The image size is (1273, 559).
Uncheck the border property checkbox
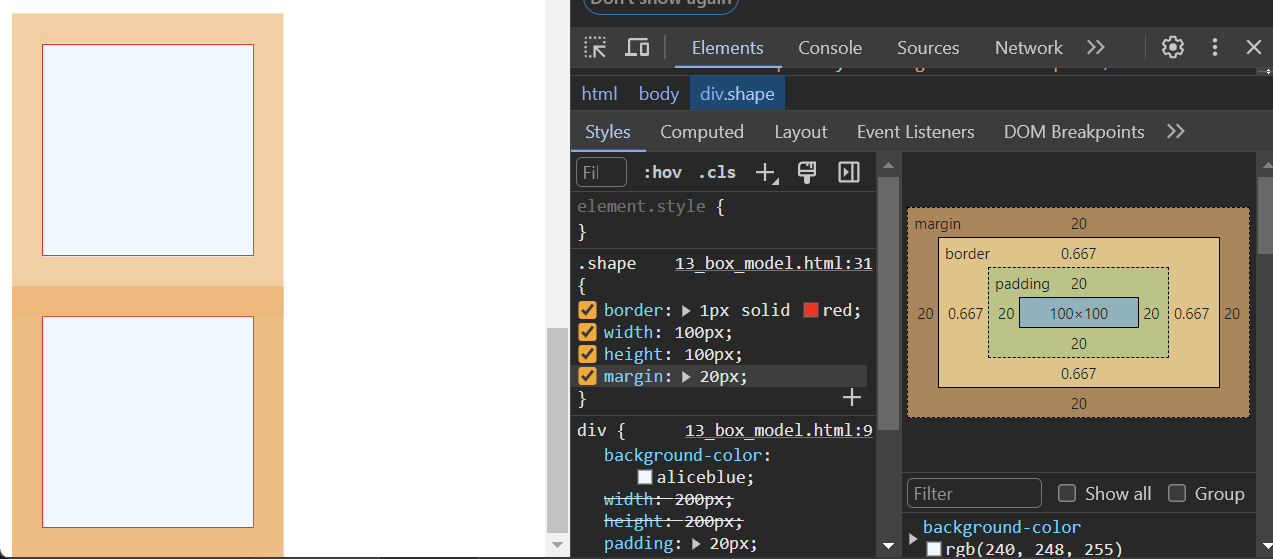588,310
